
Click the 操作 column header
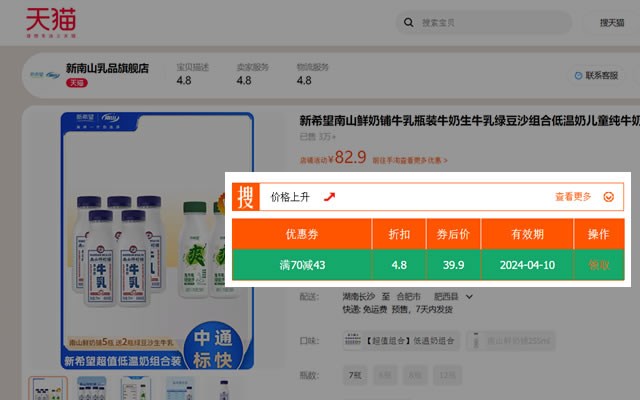[x=599, y=234]
